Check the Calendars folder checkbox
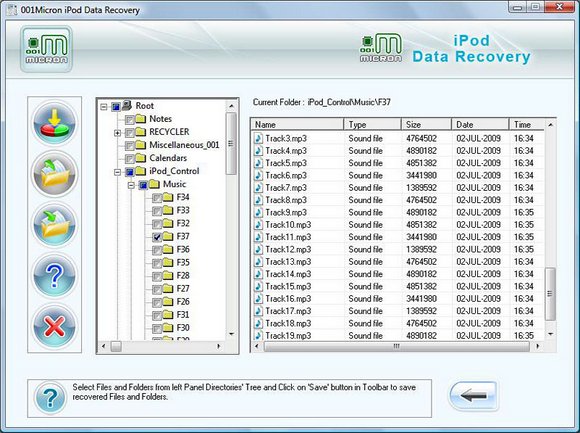 pyautogui.click(x=129, y=159)
